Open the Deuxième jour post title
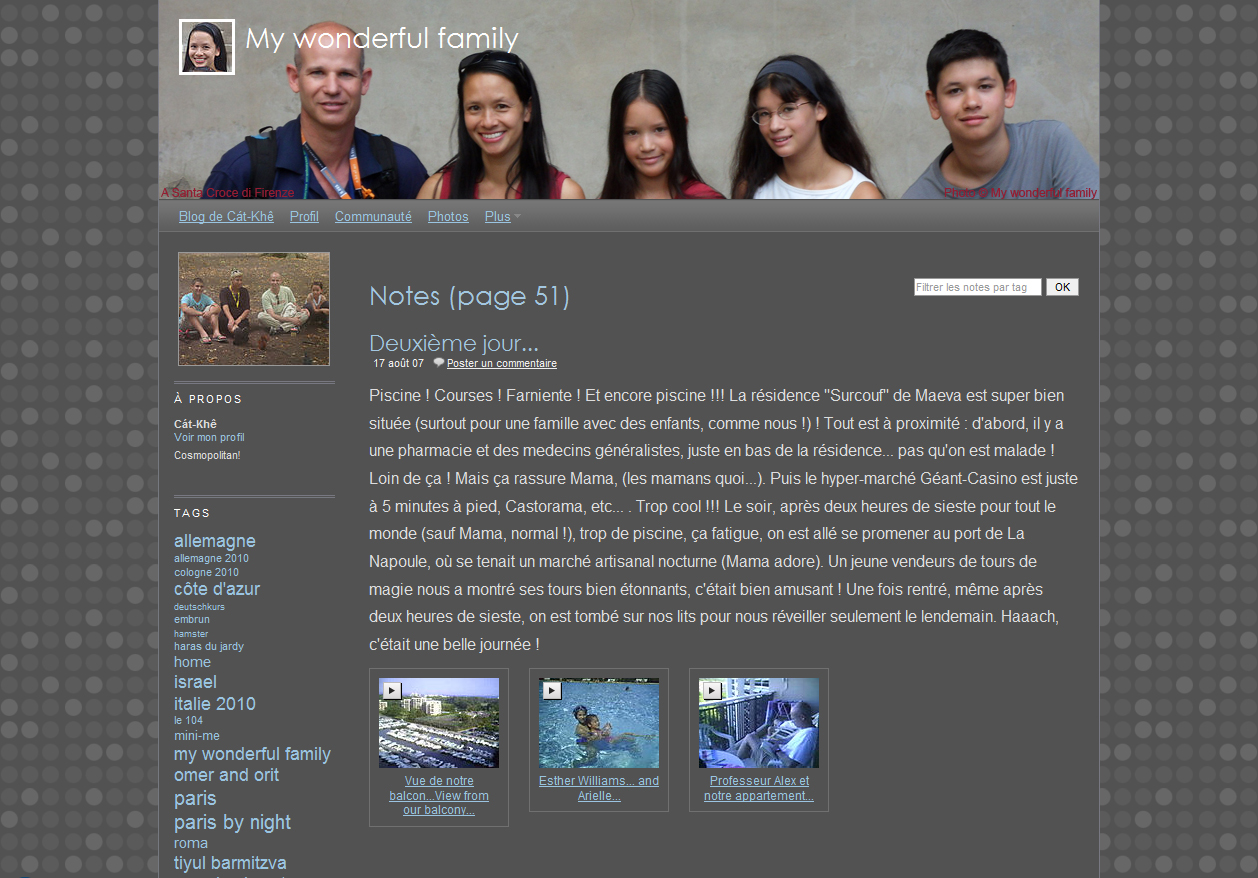Viewport: 1258px width, 878px height. (x=453, y=344)
